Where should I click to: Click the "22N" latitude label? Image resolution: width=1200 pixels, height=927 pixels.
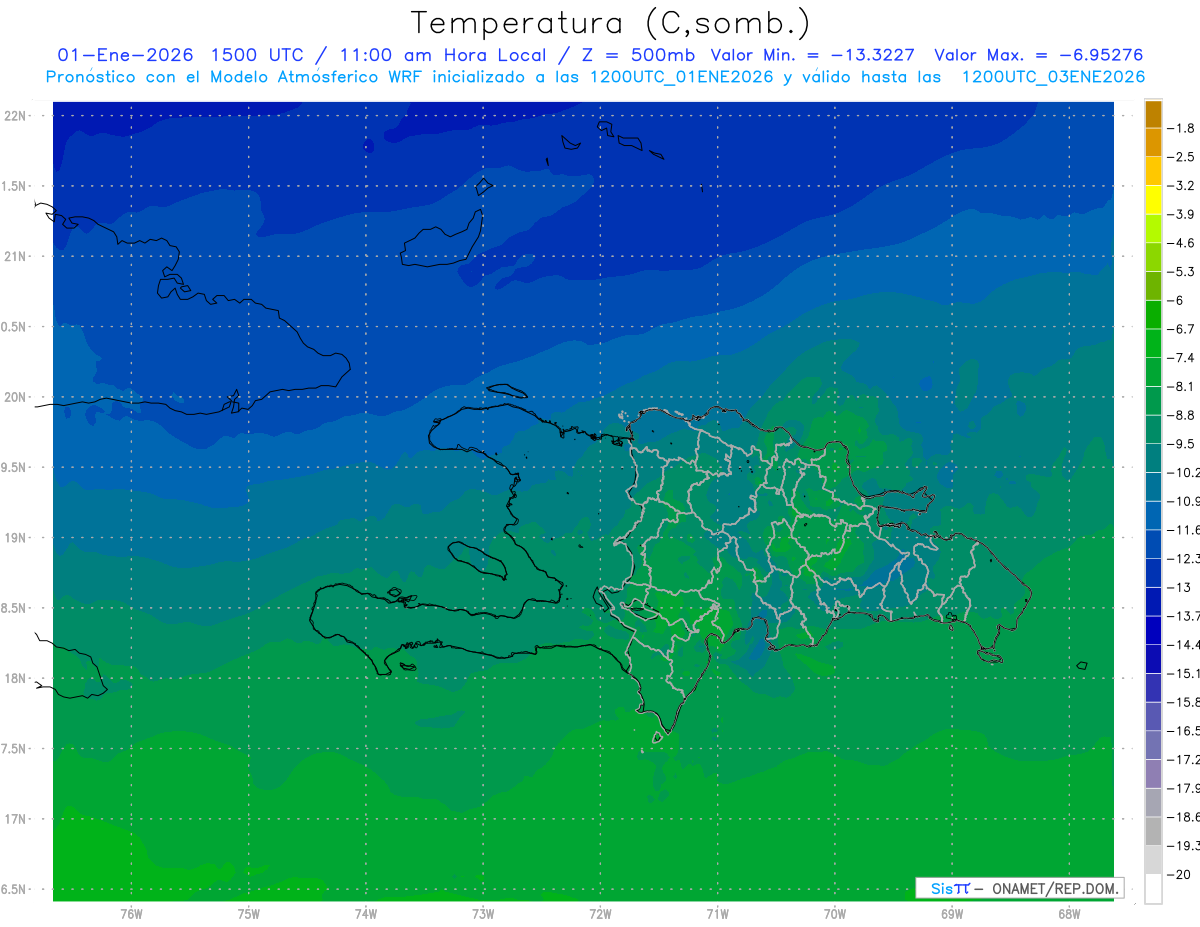(14, 115)
